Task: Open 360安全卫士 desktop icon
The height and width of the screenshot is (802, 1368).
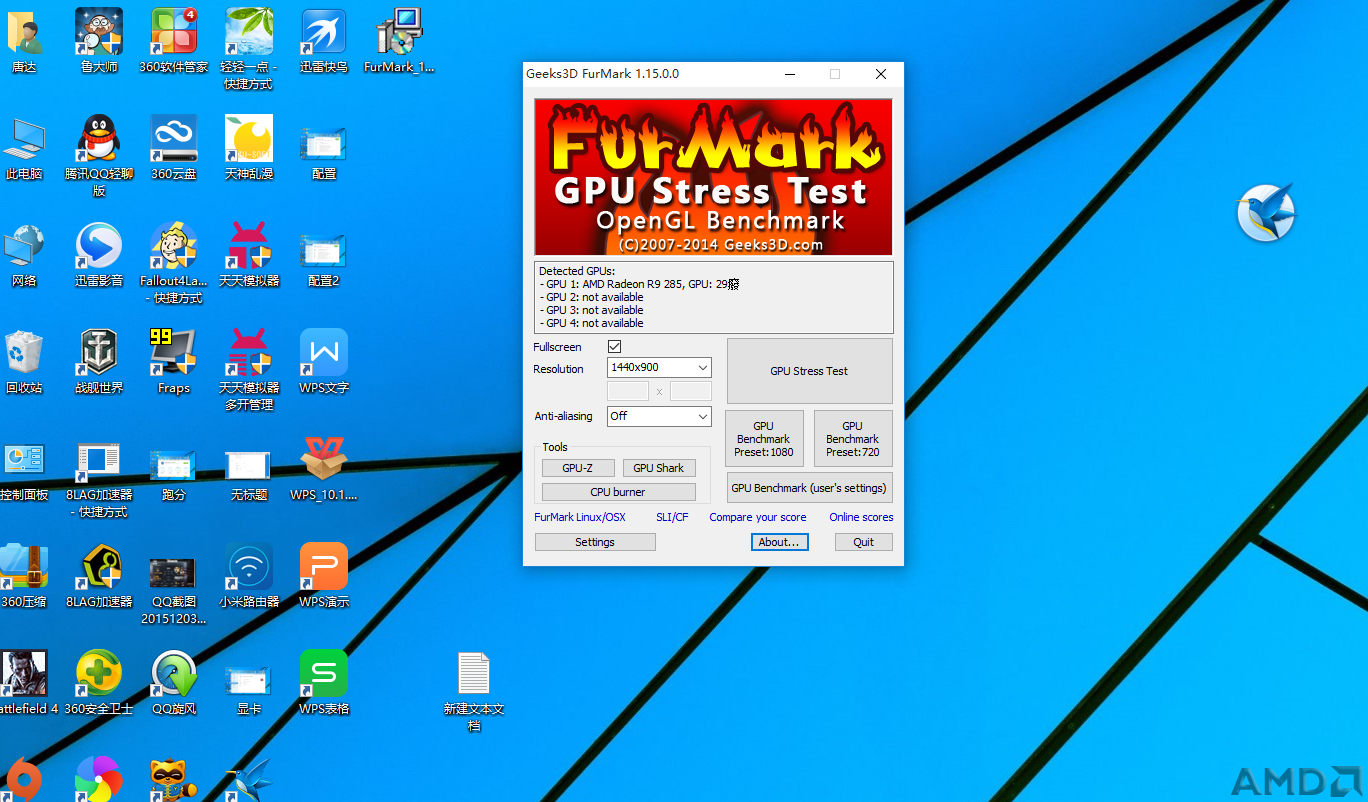Action: pos(99,675)
